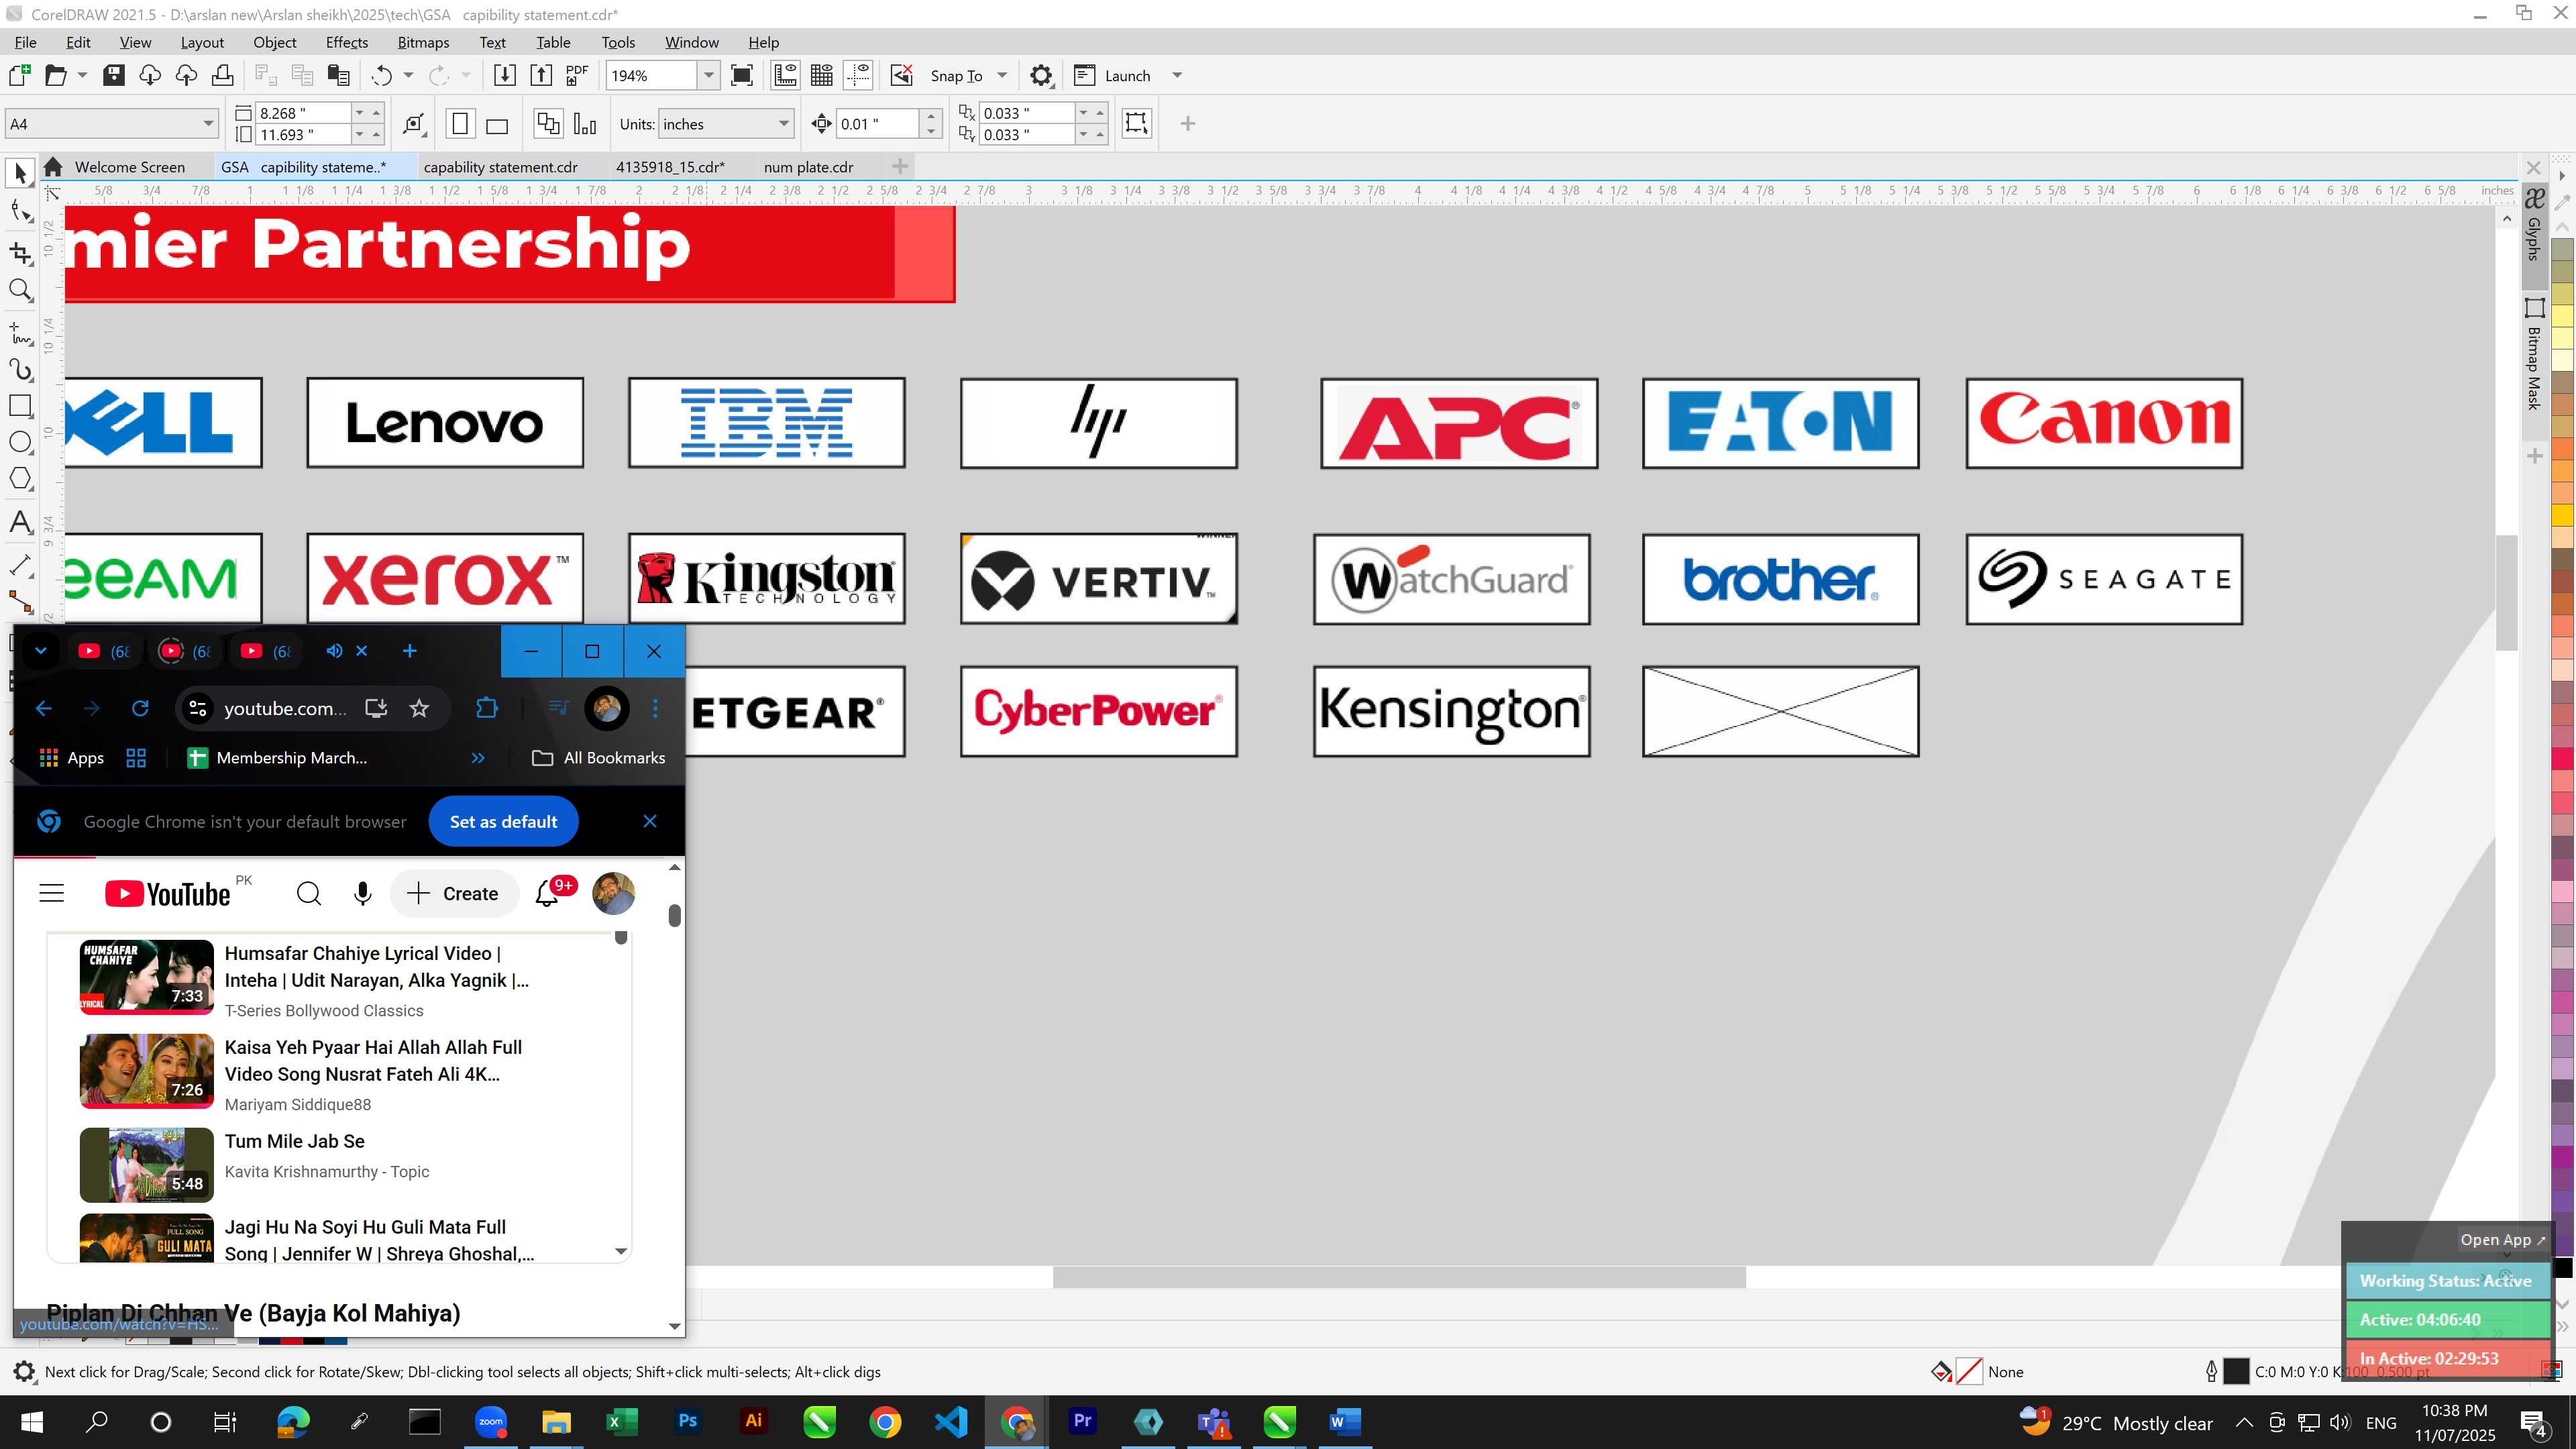Viewport: 2576px width, 1449px height.
Task: Select the Artistic Media tool
Action: 20,369
